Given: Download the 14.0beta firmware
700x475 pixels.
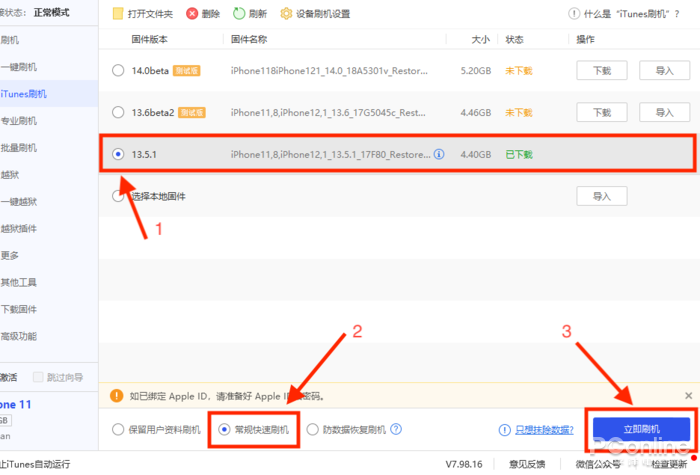Looking at the screenshot, I should click(602, 71).
